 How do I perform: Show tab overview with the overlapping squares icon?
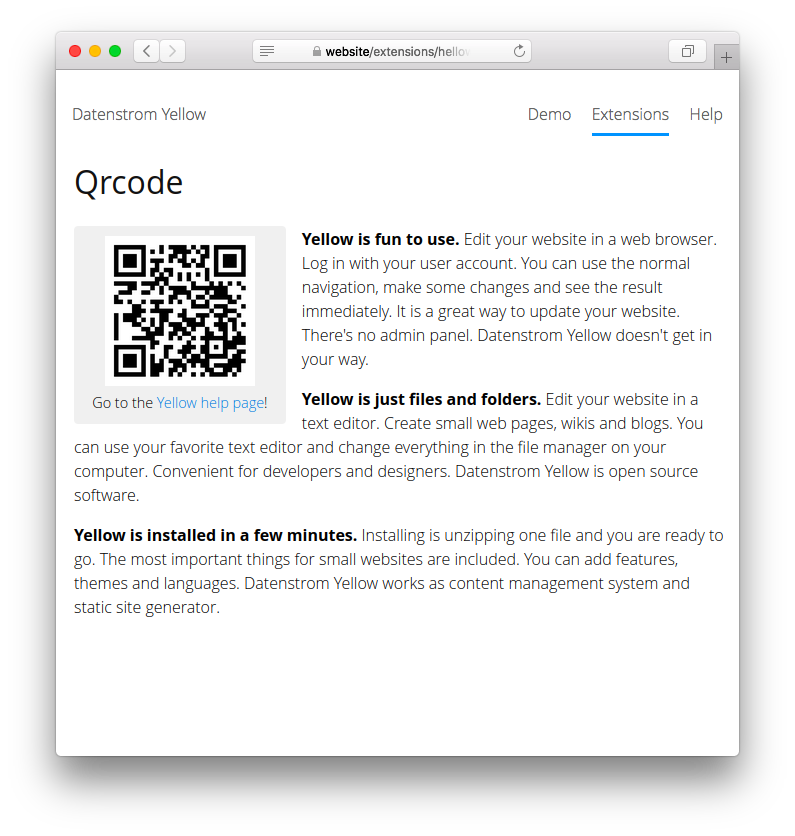tap(687, 51)
